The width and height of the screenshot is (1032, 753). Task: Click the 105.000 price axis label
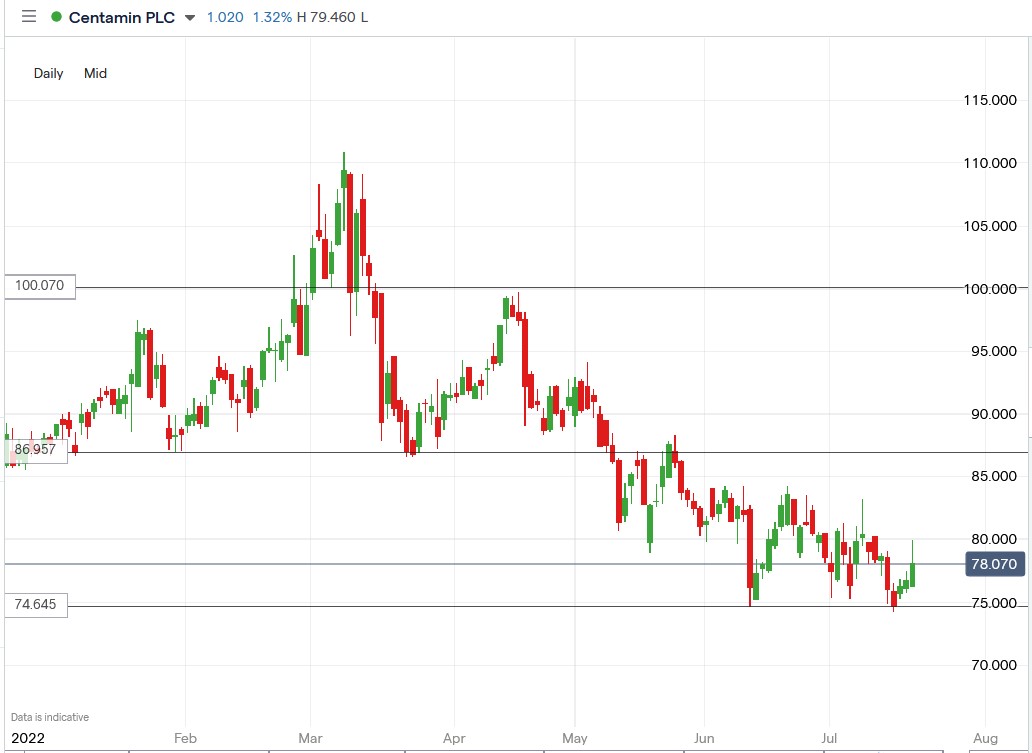pyautogui.click(x=990, y=226)
